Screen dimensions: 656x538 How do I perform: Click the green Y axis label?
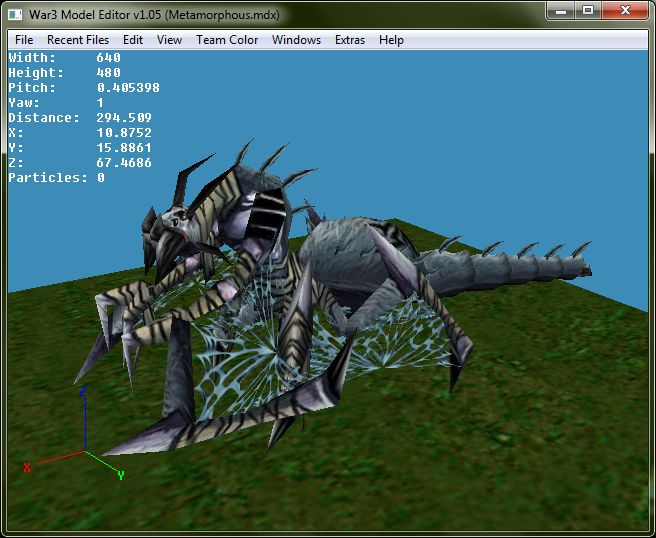tap(121, 475)
